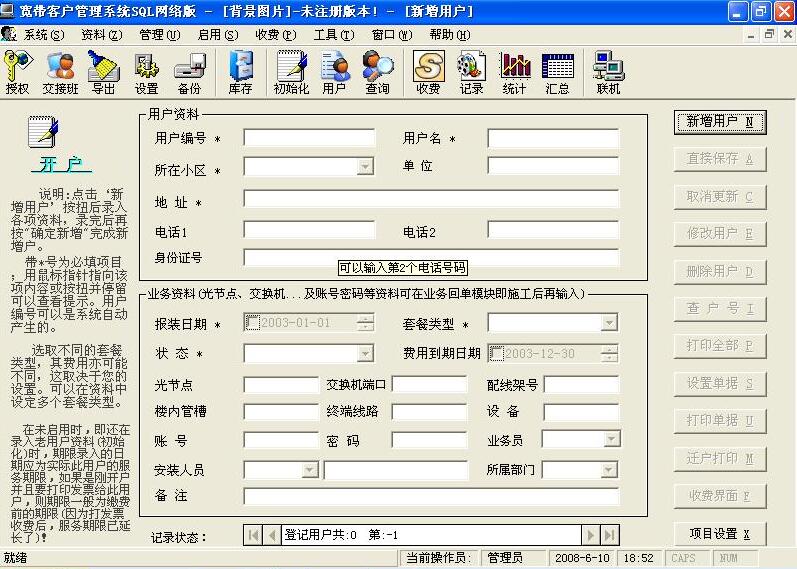This screenshot has width=797, height=569.
Task: Click the 开户 notepad icon on left panel
Action: pyautogui.click(x=43, y=132)
